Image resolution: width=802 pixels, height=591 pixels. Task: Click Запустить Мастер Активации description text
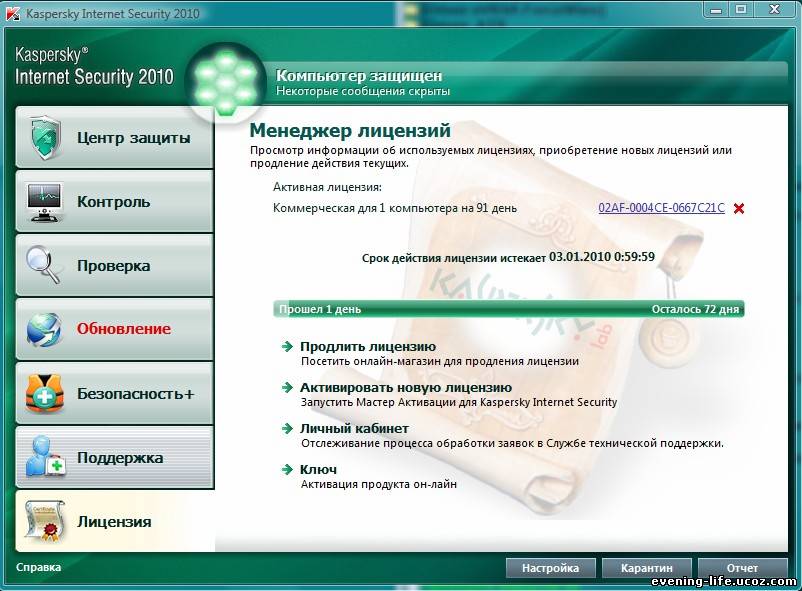click(x=459, y=402)
